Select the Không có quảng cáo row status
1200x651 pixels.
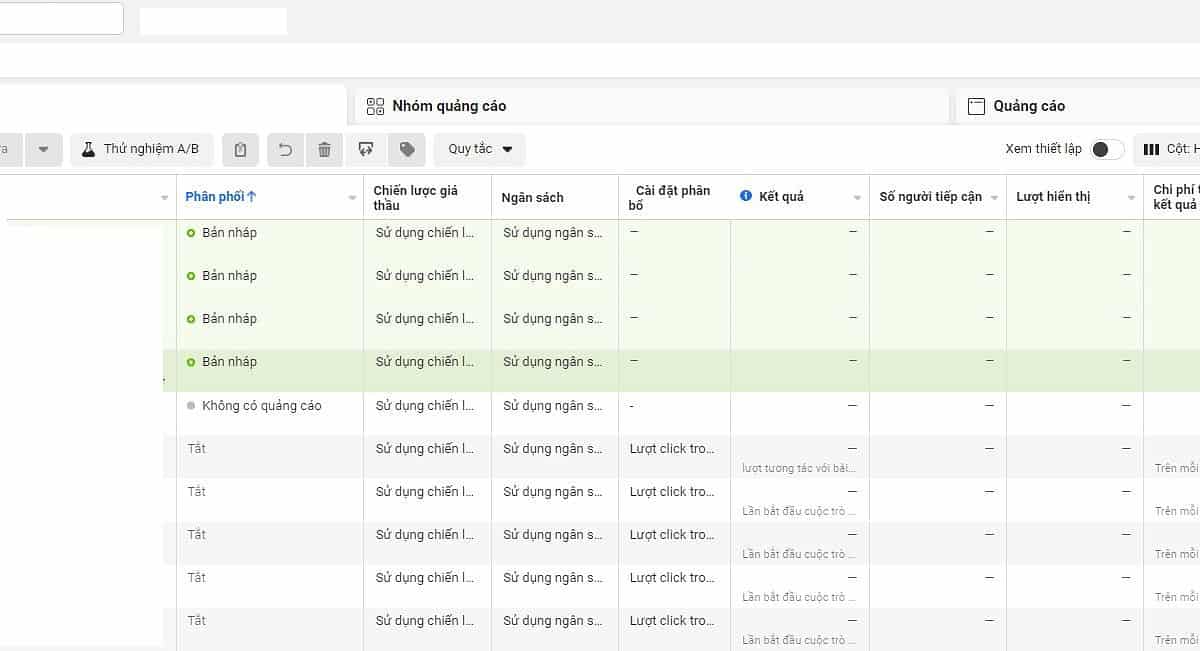coord(261,406)
